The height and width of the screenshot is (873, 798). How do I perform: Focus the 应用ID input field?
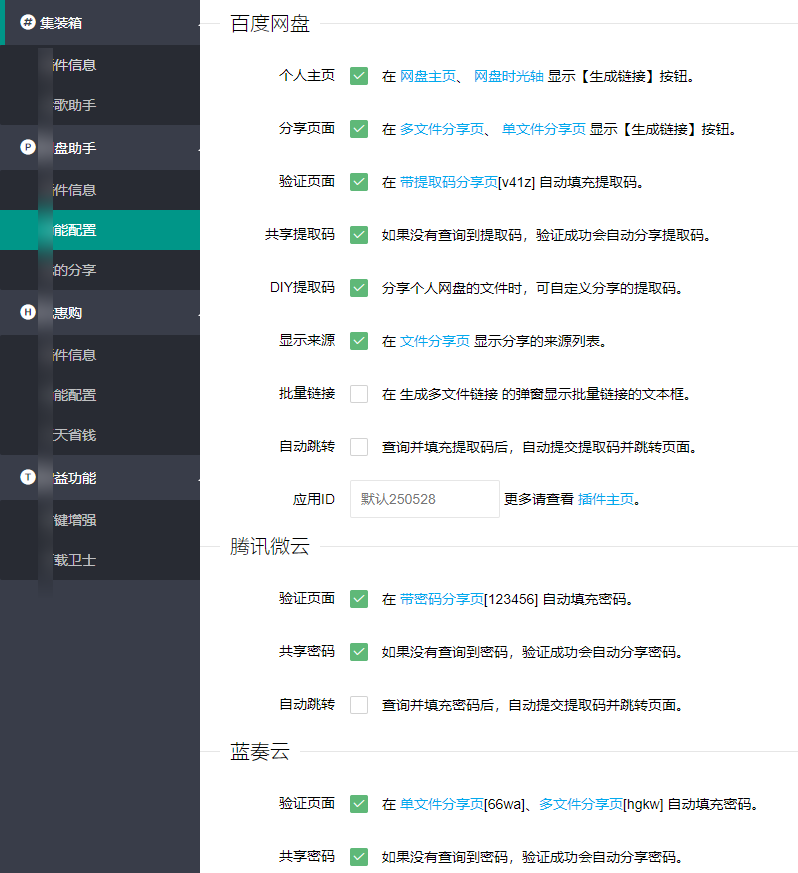424,499
